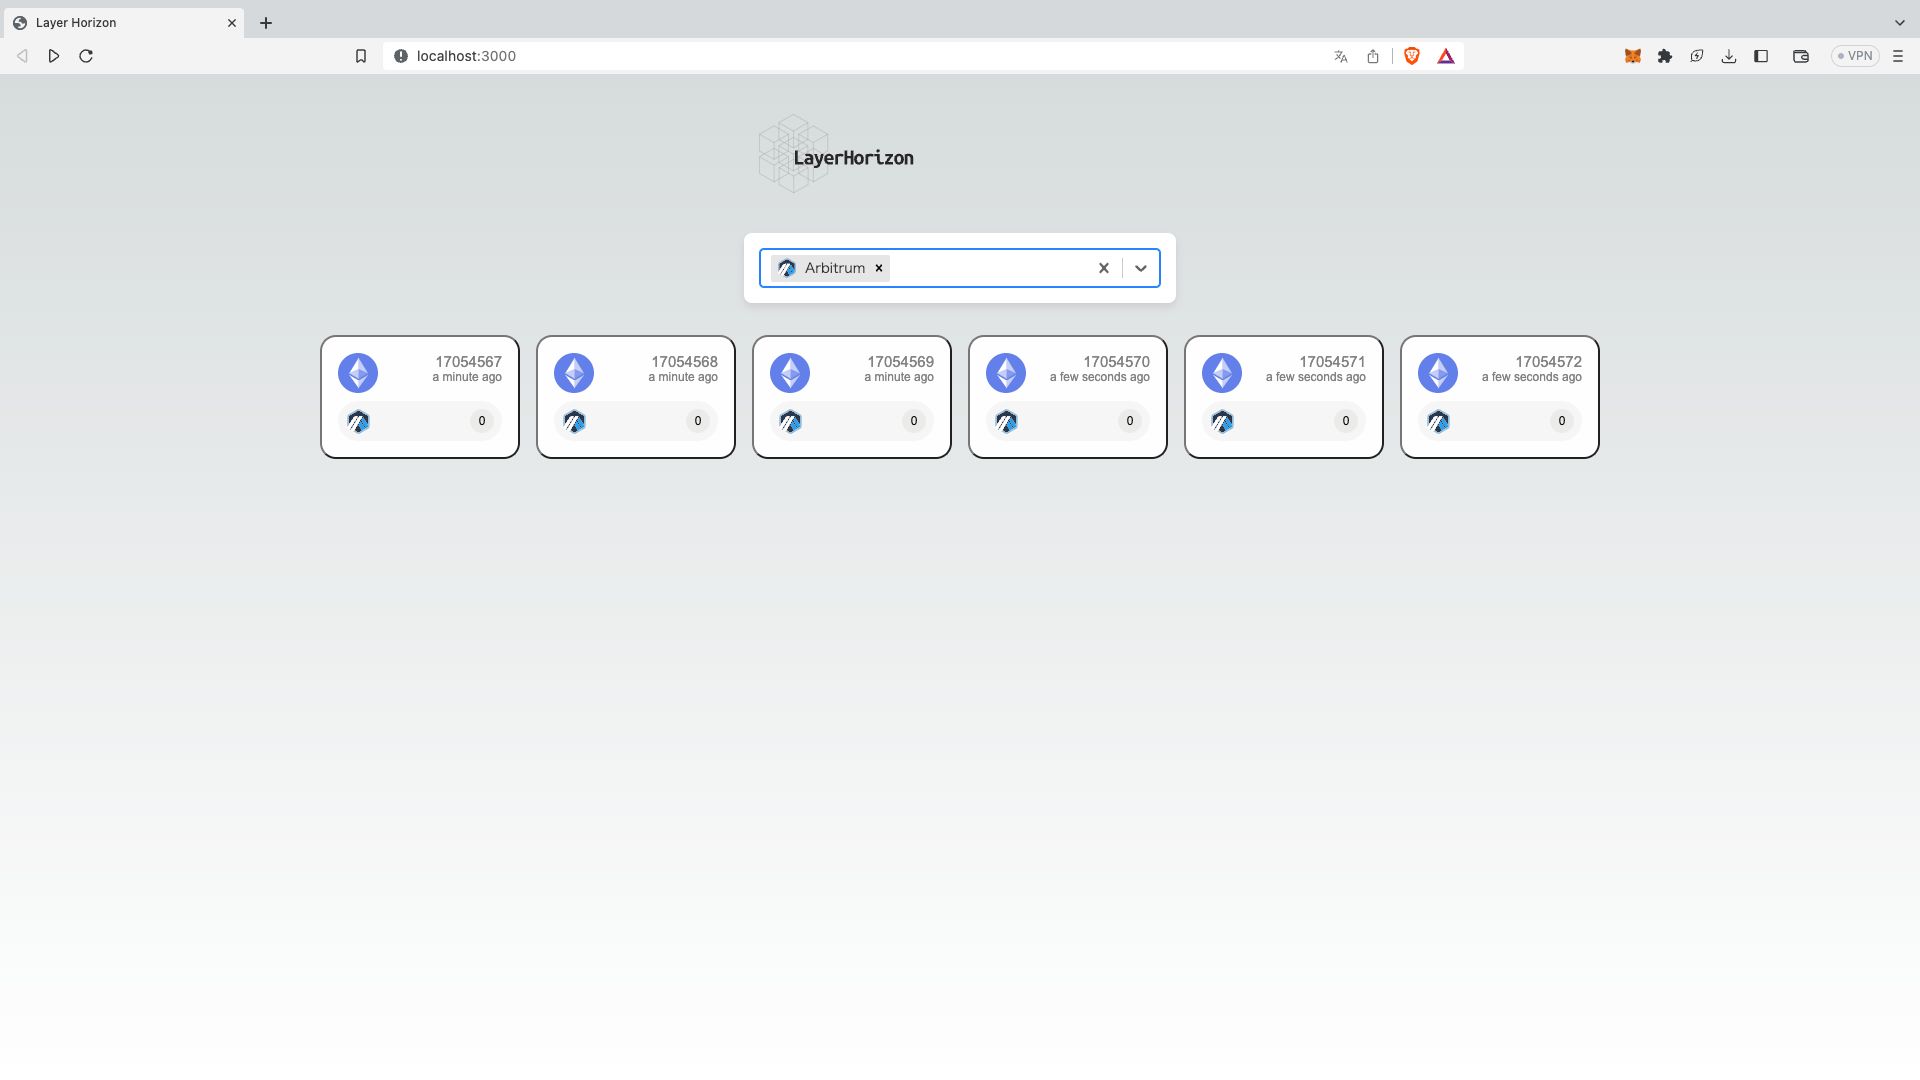Click Ethereum icon on block 17054571
Screen dimensions: 1920x1080
coord(1222,373)
